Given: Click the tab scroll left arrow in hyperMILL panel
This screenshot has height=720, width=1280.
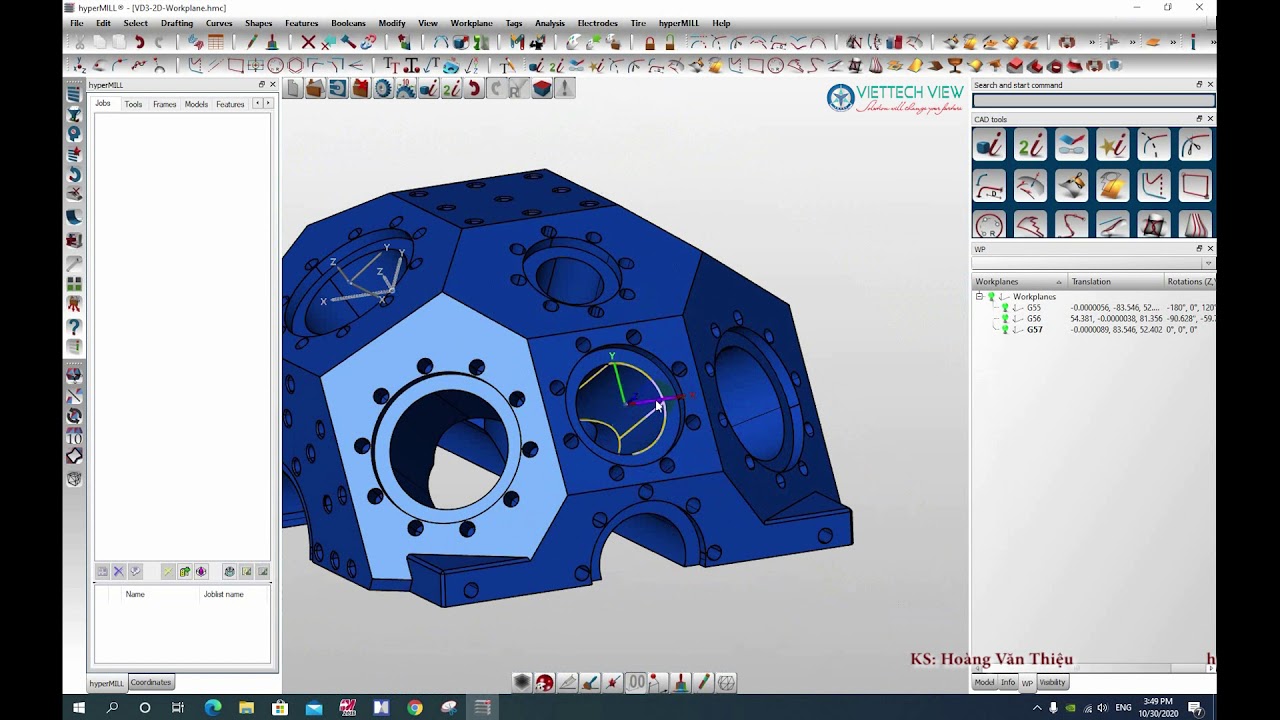Looking at the screenshot, I should (x=257, y=104).
